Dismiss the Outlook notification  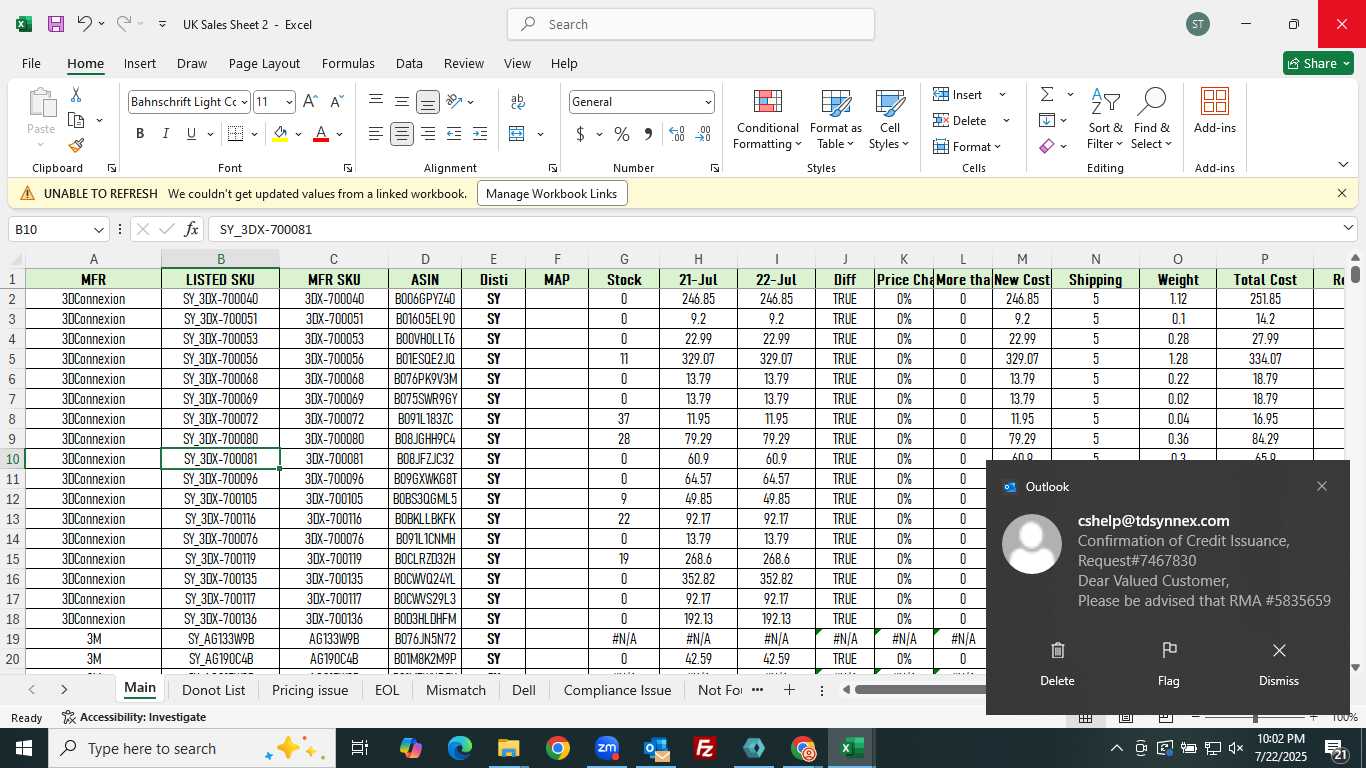click(x=1278, y=664)
